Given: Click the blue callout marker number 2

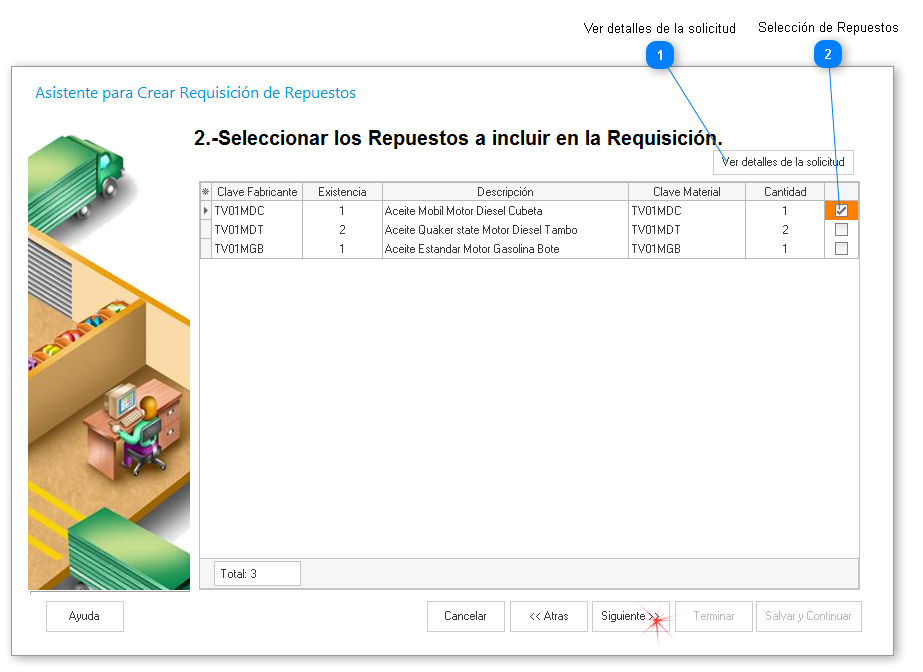Looking at the screenshot, I should [x=827, y=56].
